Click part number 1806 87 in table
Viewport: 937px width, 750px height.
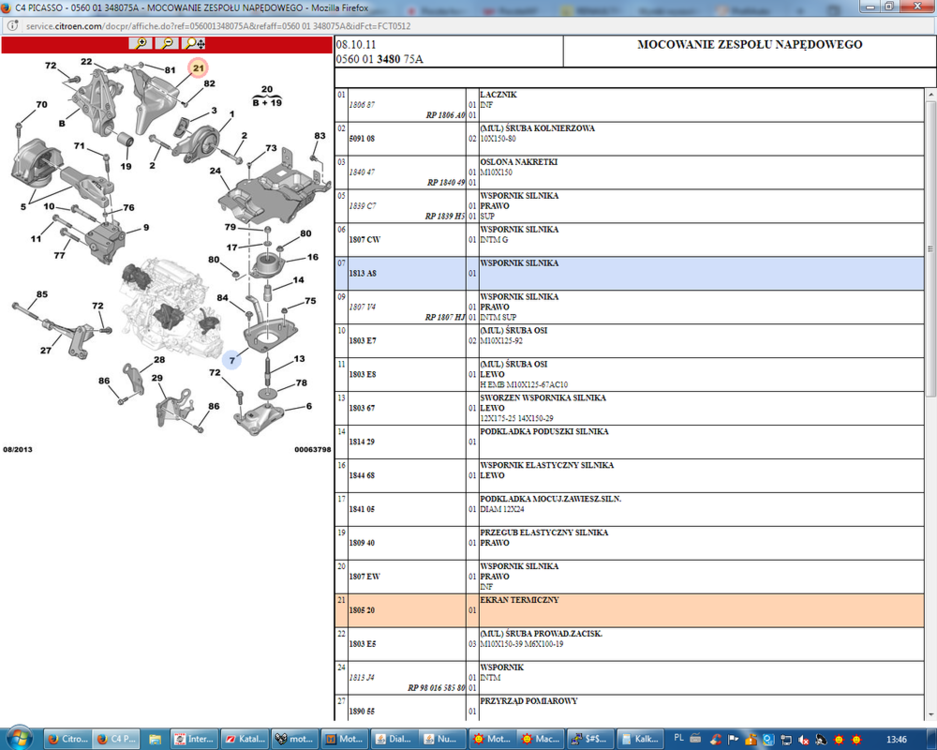[x=362, y=105]
